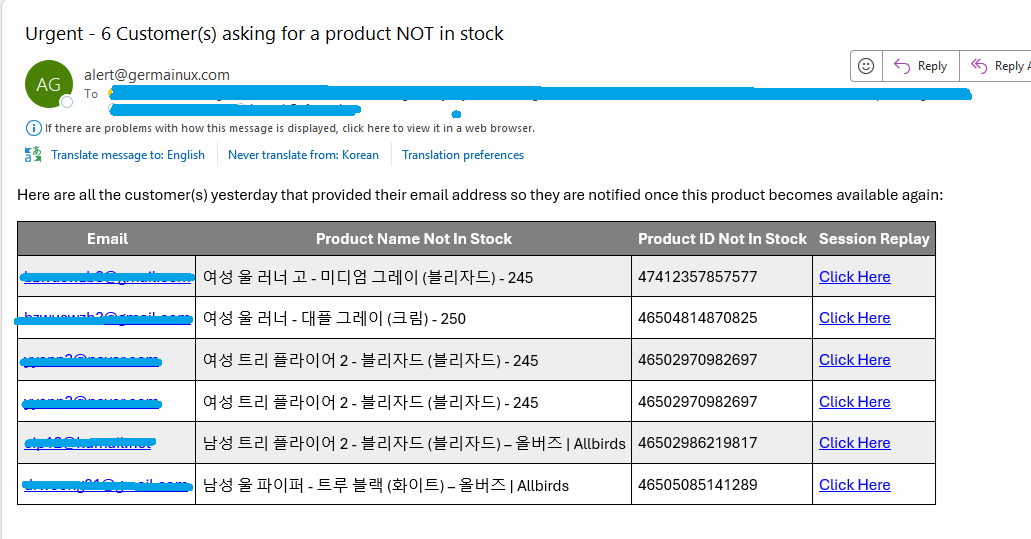Viewport: 1031px width, 539px height.
Task: Open Translation preferences
Action: tap(462, 155)
